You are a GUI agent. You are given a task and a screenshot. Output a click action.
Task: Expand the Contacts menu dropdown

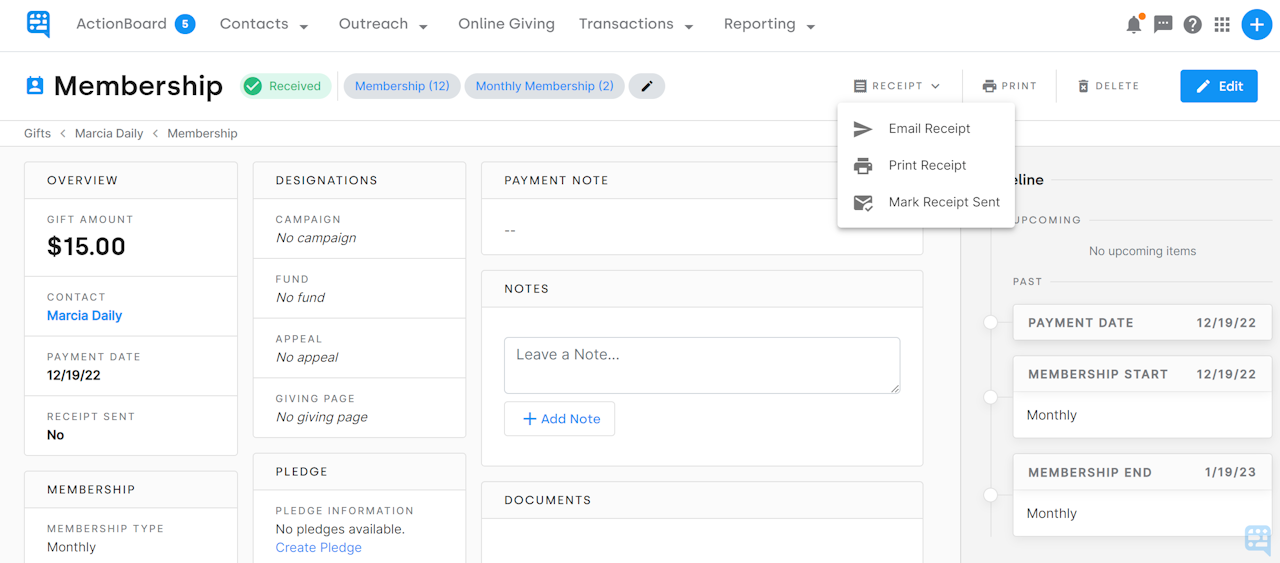[304, 26]
